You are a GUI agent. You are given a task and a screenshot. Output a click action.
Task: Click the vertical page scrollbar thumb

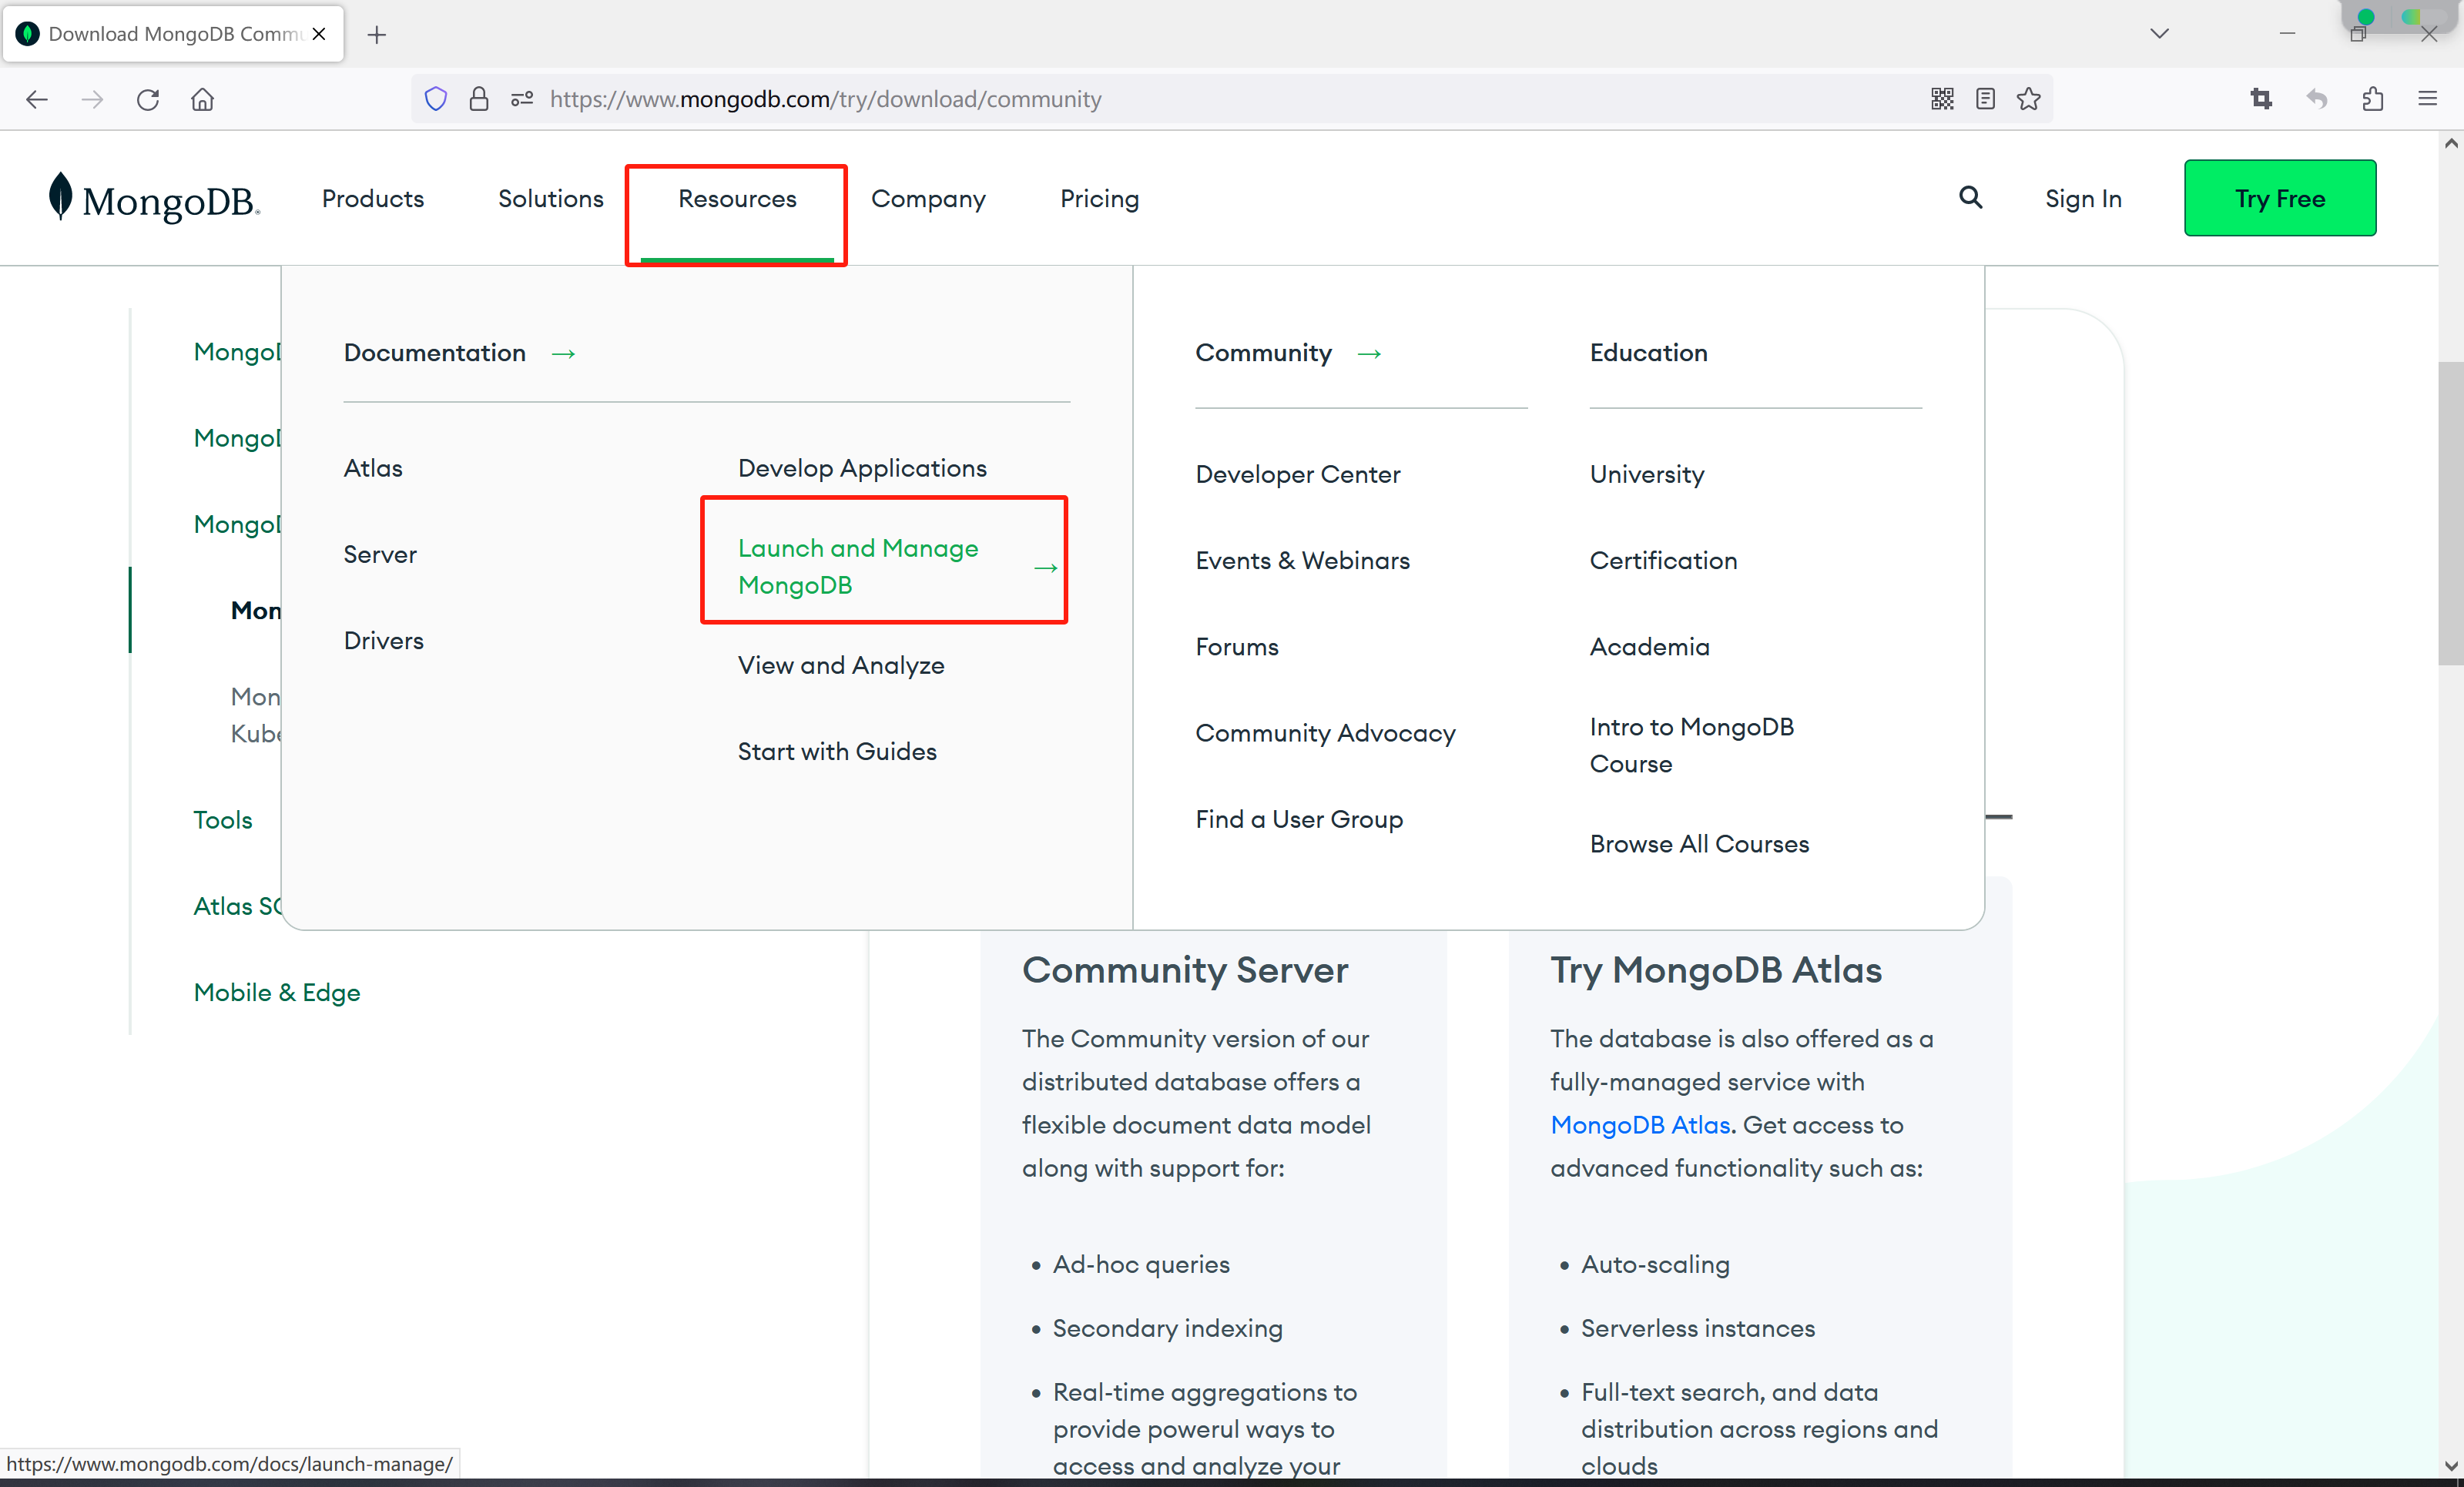point(2450,512)
